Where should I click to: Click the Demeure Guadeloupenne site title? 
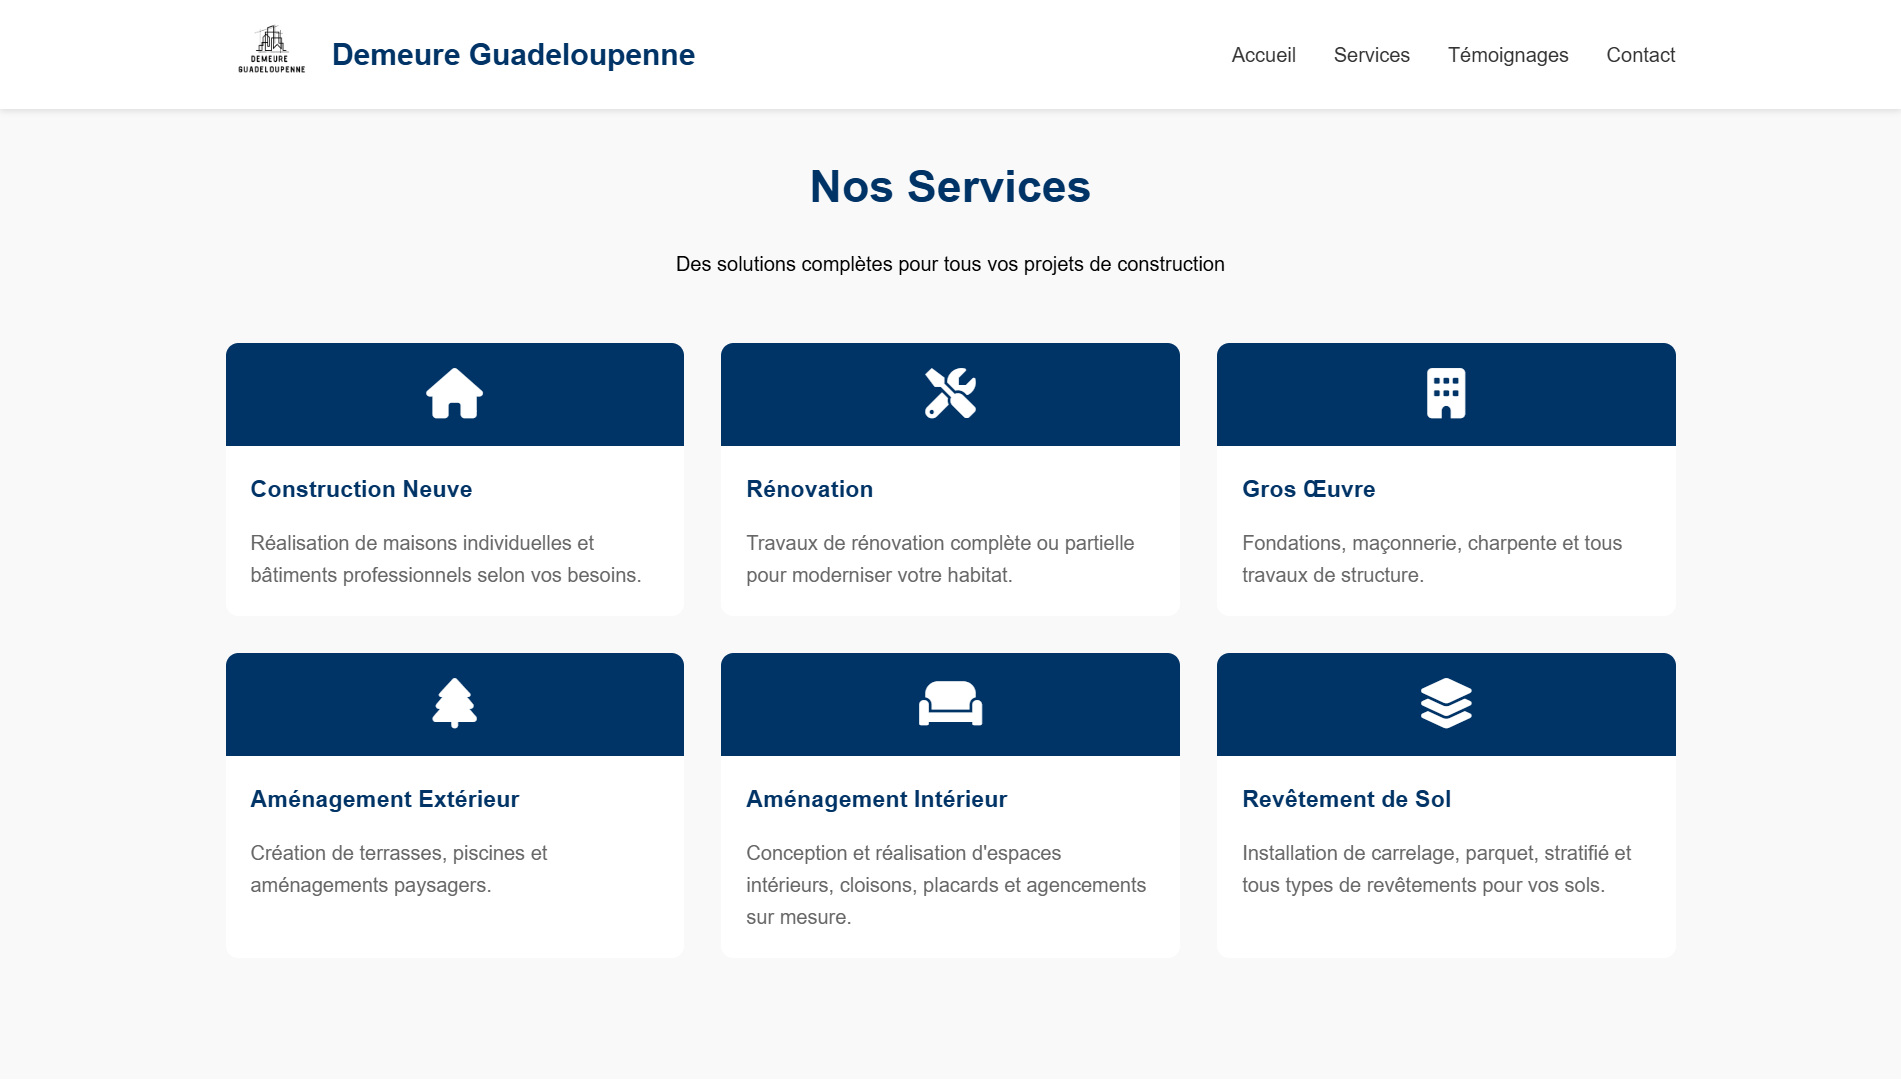(513, 54)
